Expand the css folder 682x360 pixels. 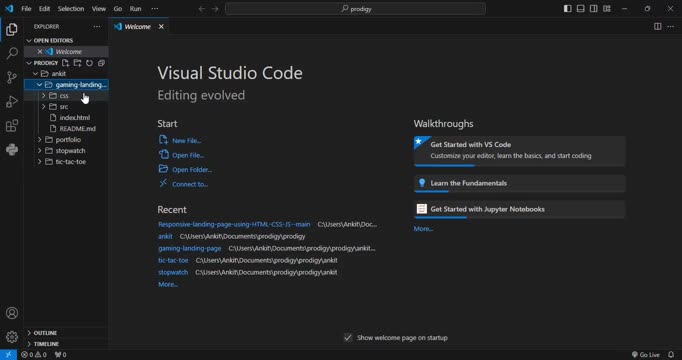[66, 96]
